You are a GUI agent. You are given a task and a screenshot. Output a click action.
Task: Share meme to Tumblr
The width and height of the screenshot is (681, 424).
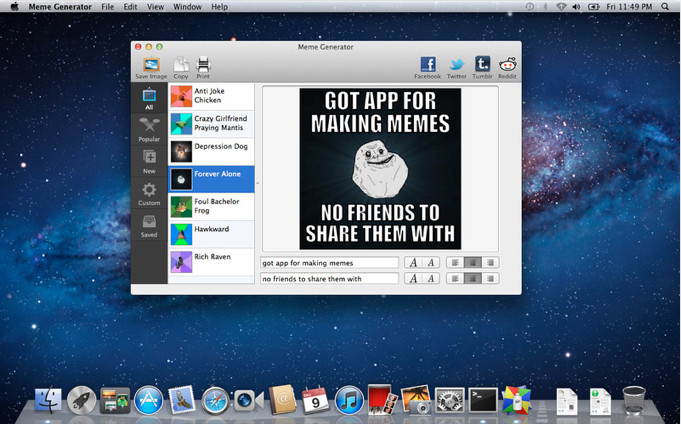(482, 68)
